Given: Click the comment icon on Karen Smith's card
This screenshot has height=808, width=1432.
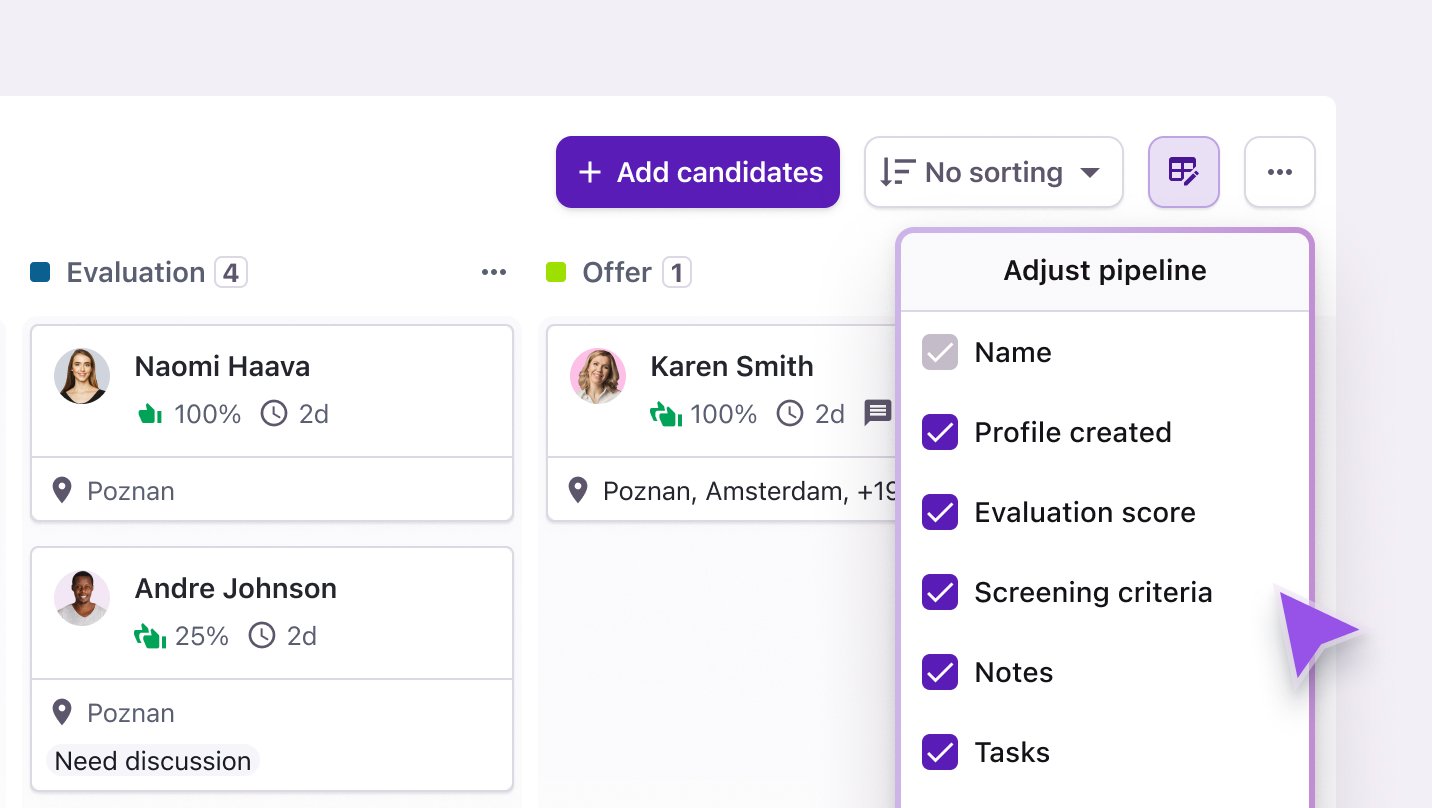Looking at the screenshot, I should click(877, 413).
